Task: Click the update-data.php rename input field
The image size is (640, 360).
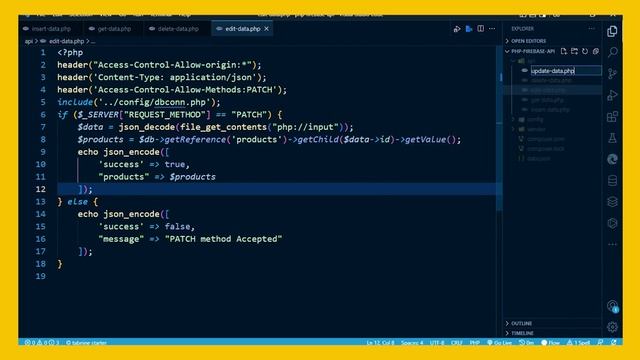Action: (566, 71)
